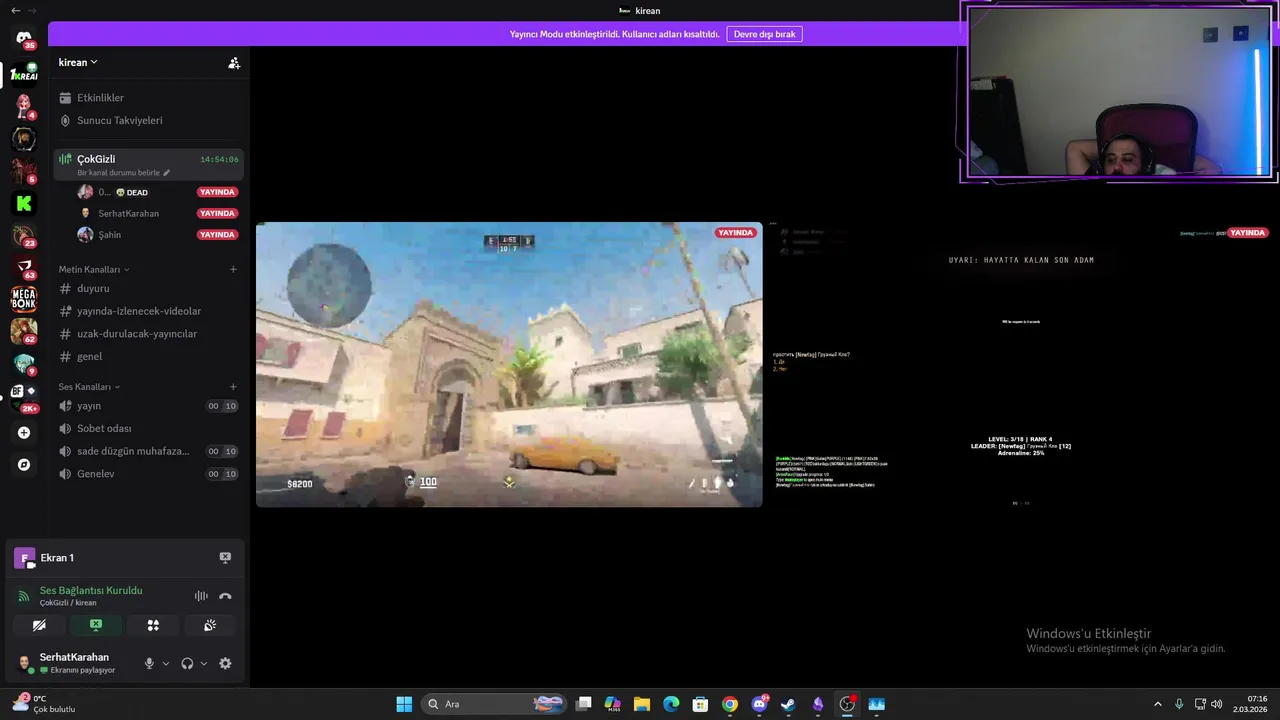Select Şahin in voice member list

pyautogui.click(x=158, y=235)
